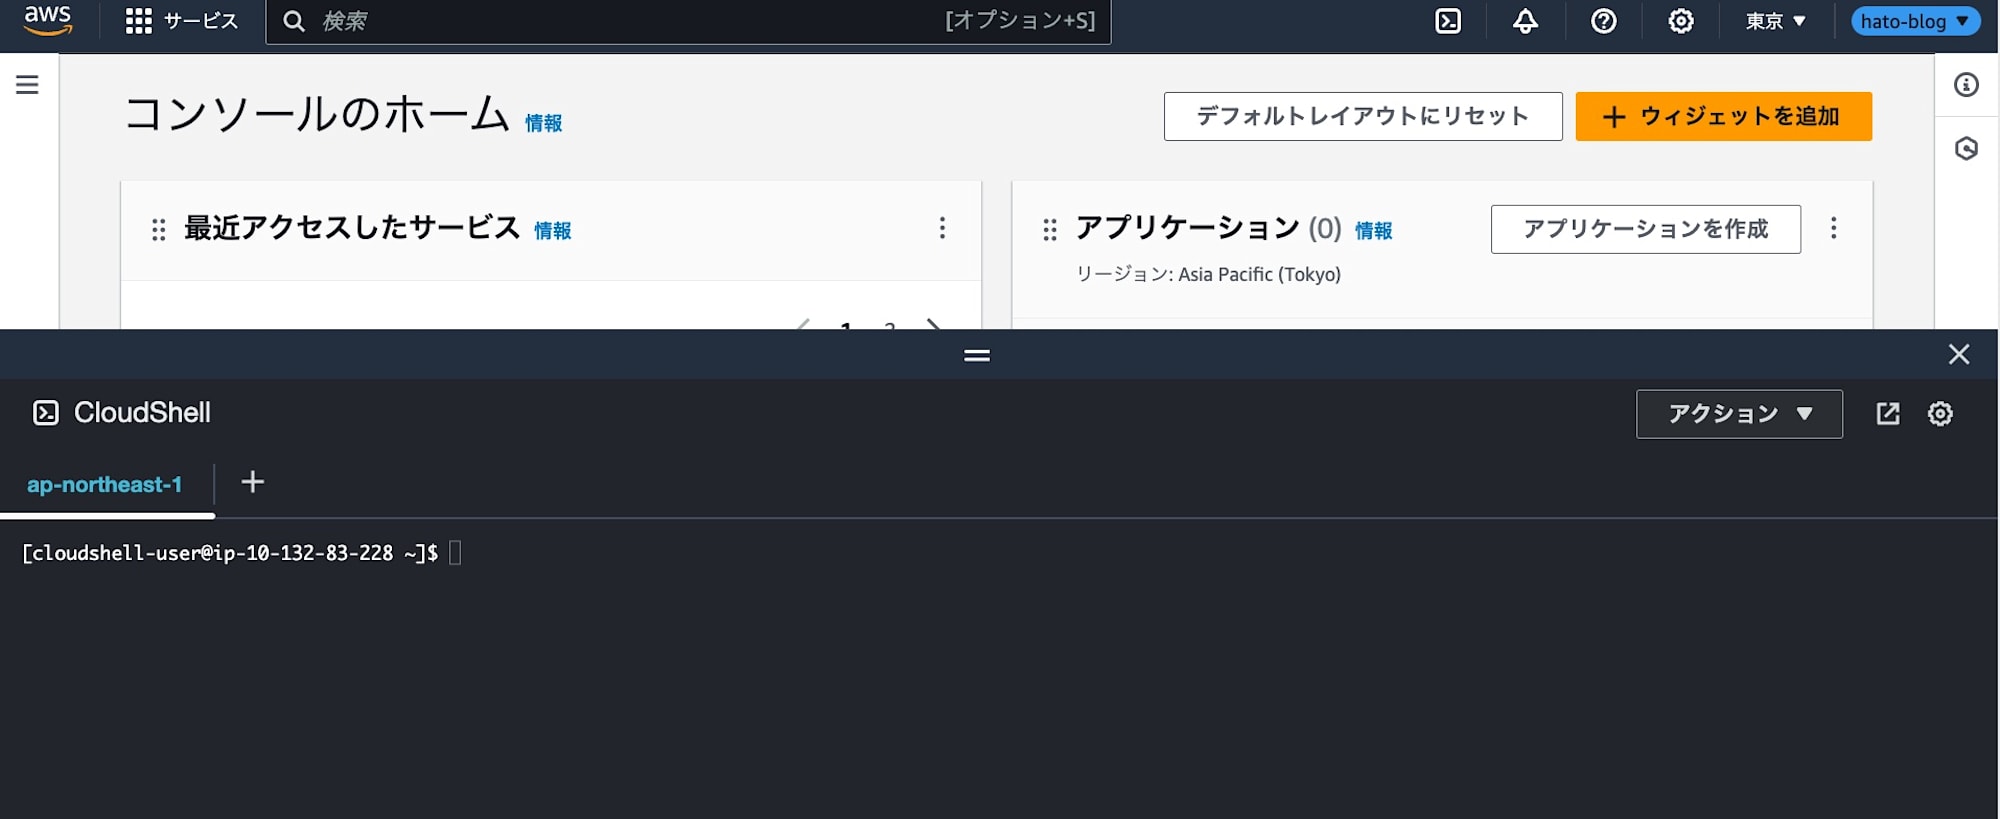Click リージョン: Asia Pacific (Tokyo) text
Screen dimensions: 2000x819
[1208, 274]
